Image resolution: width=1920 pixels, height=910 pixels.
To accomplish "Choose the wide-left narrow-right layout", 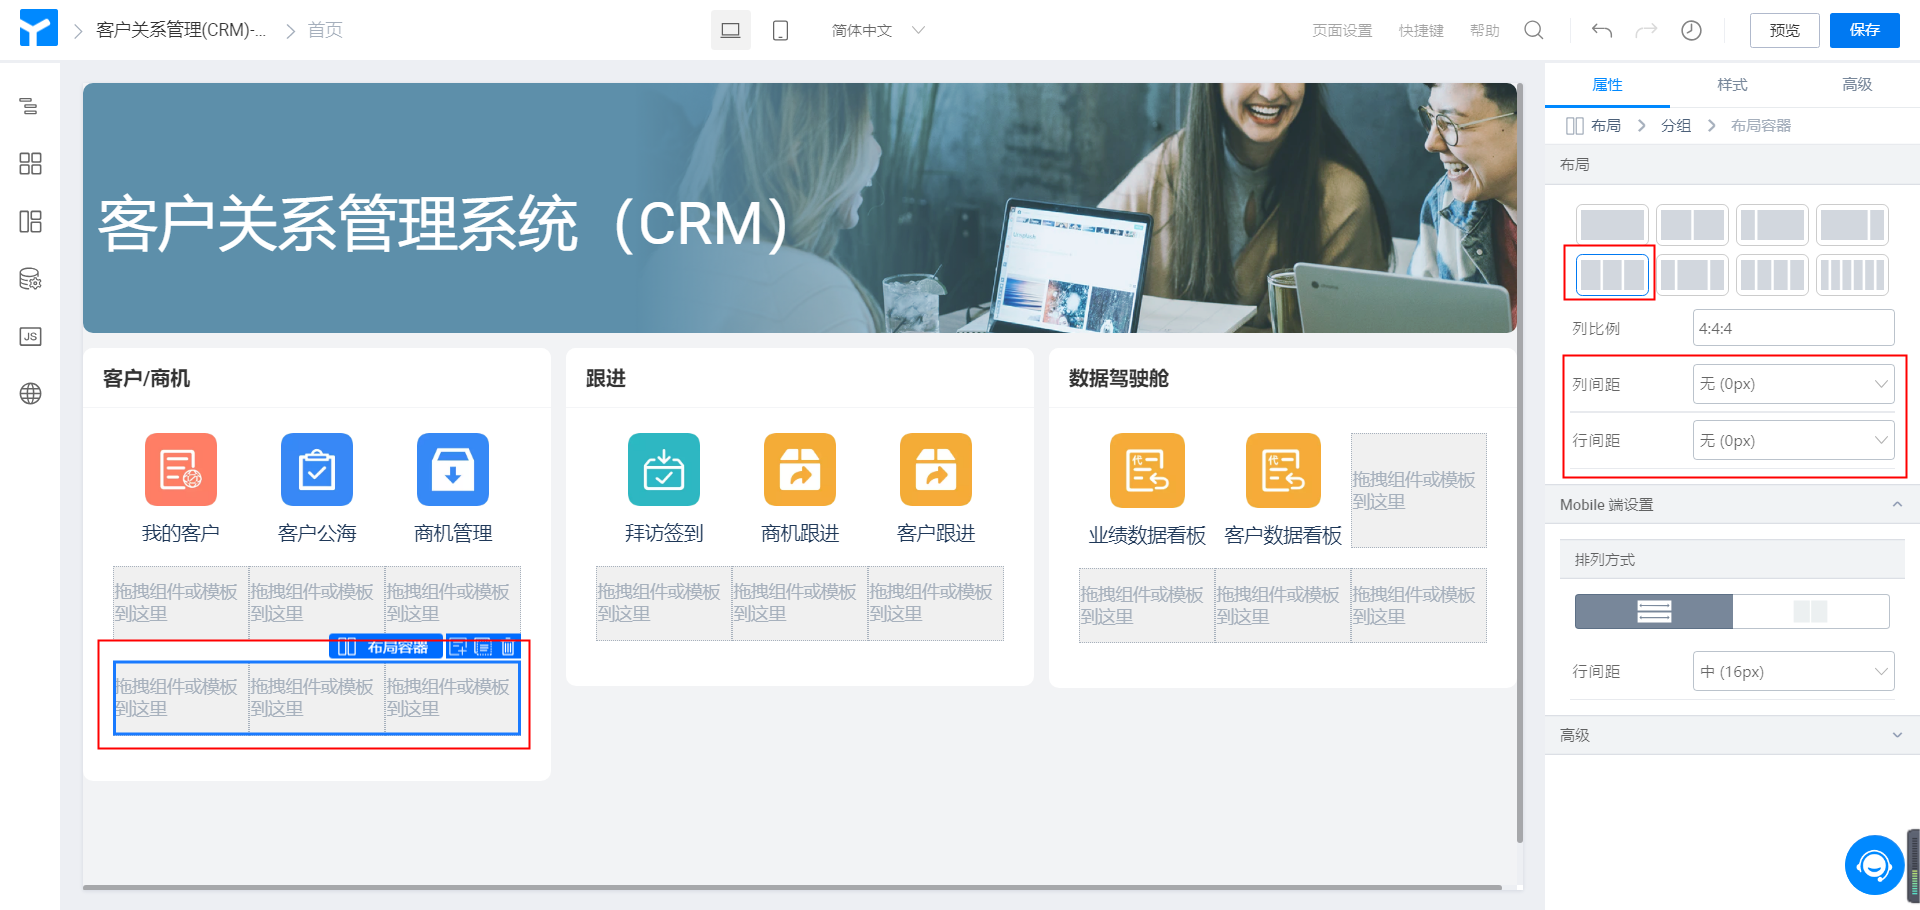I will tap(1852, 225).
